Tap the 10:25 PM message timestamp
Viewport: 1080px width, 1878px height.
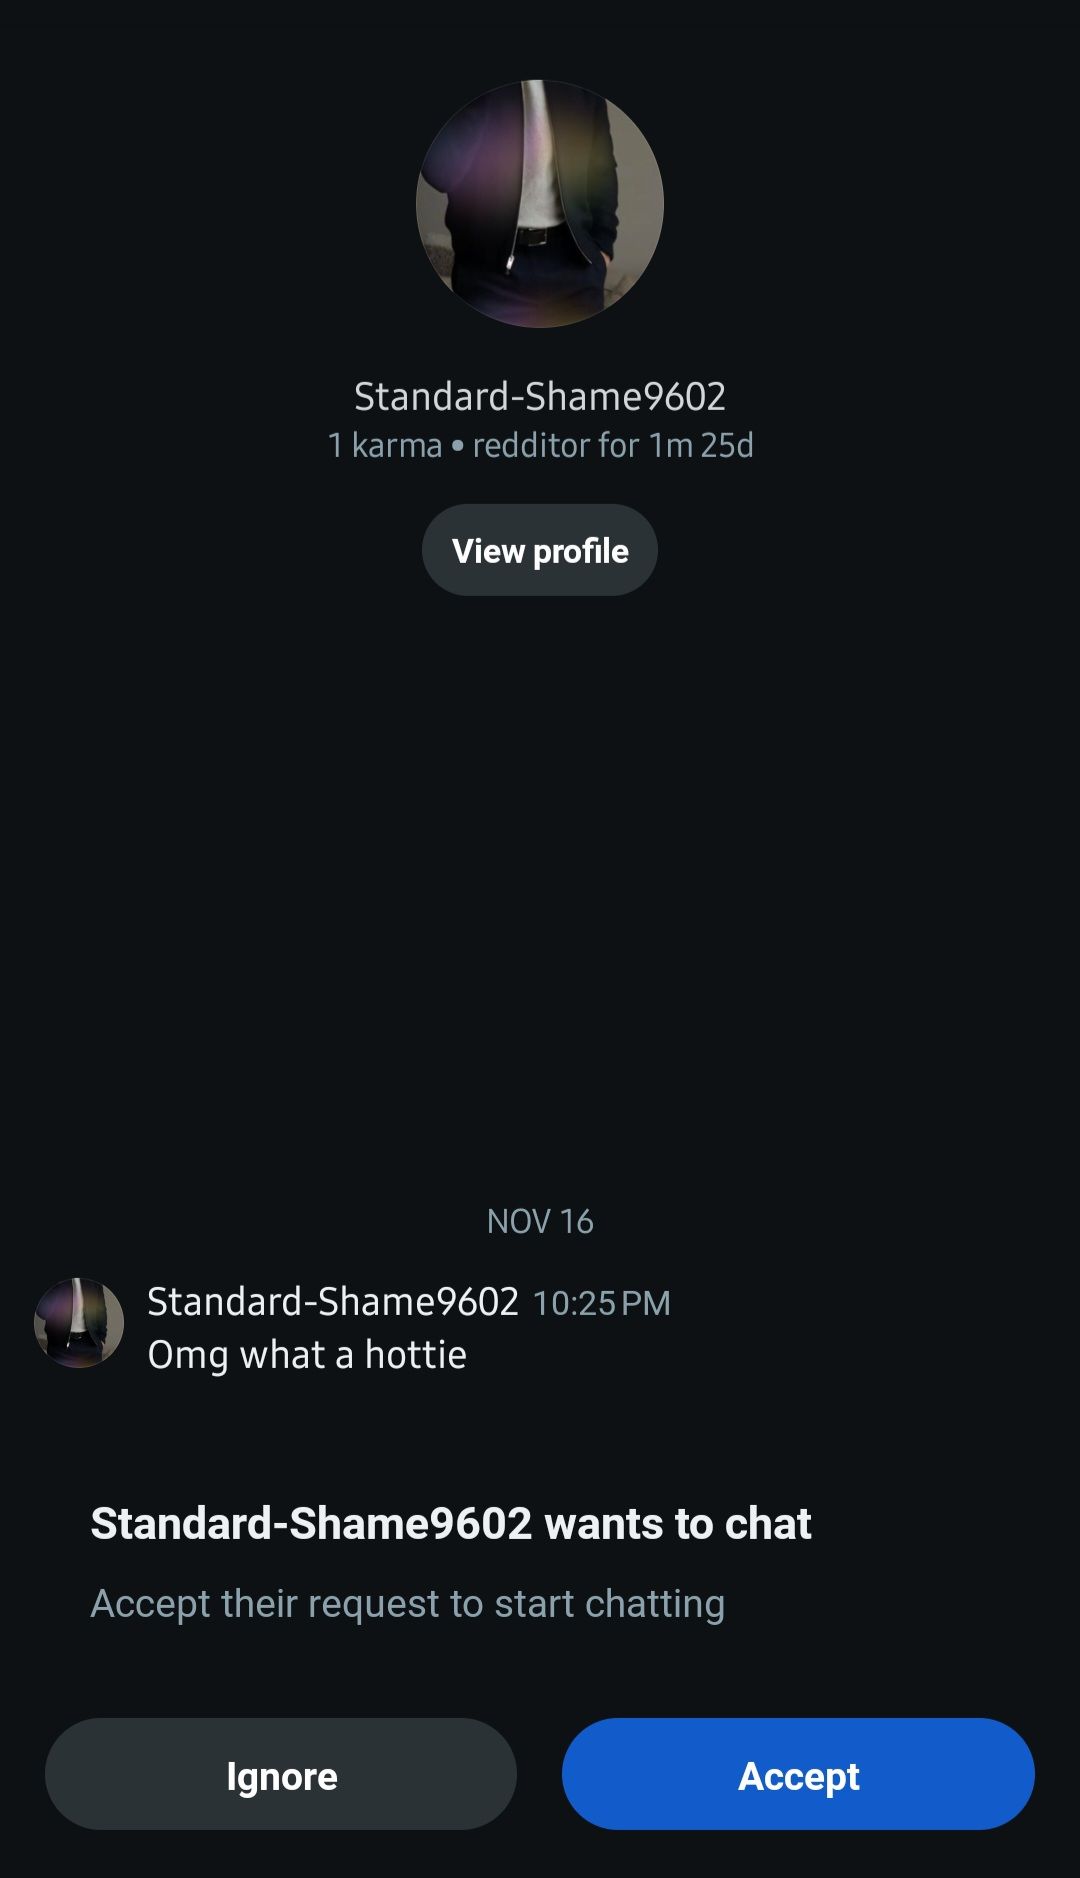[602, 1303]
